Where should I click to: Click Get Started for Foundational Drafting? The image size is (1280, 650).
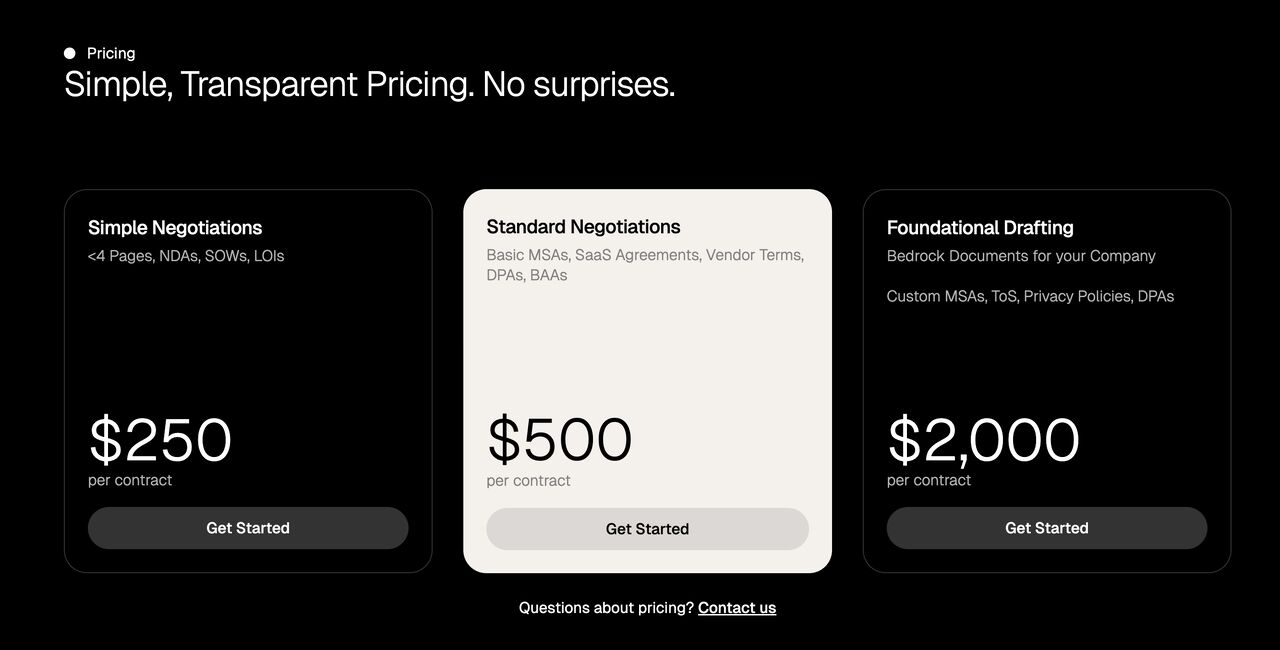point(1046,528)
